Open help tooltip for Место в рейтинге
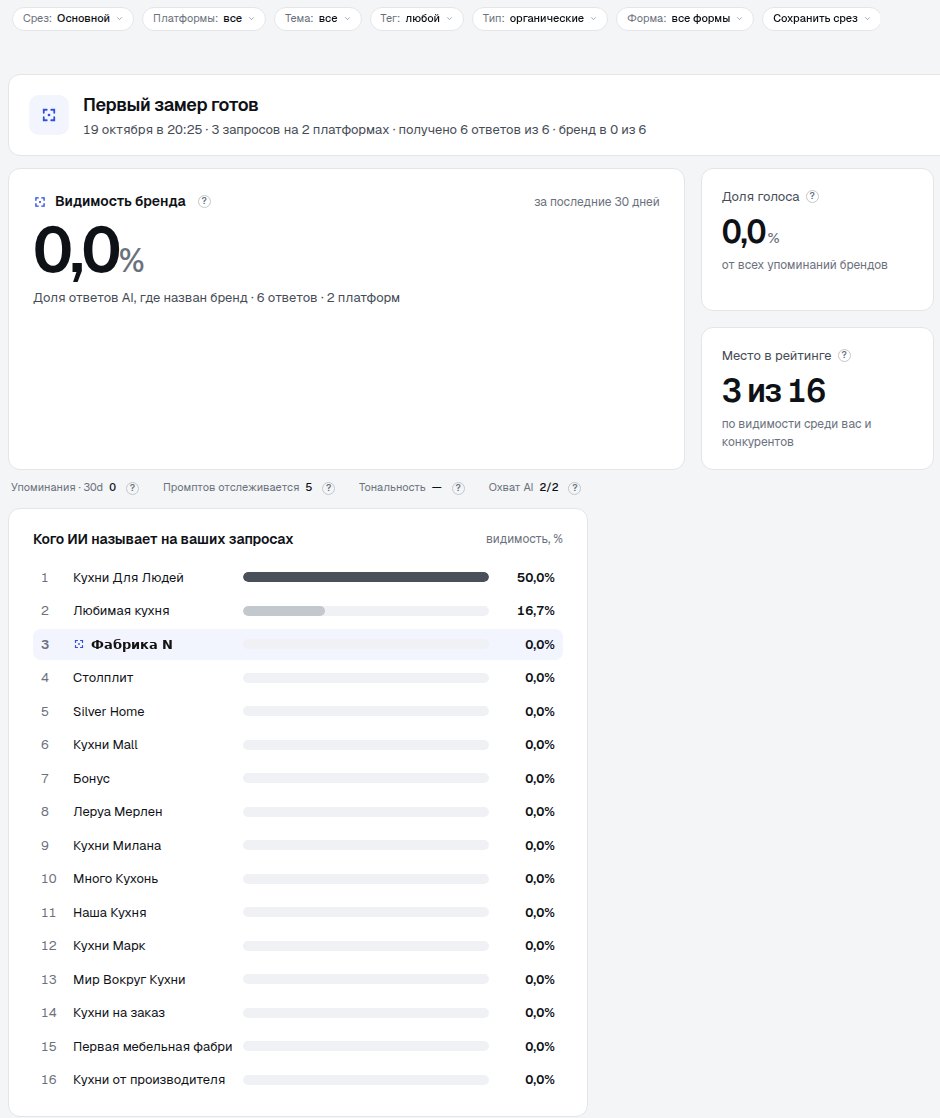 pos(844,355)
